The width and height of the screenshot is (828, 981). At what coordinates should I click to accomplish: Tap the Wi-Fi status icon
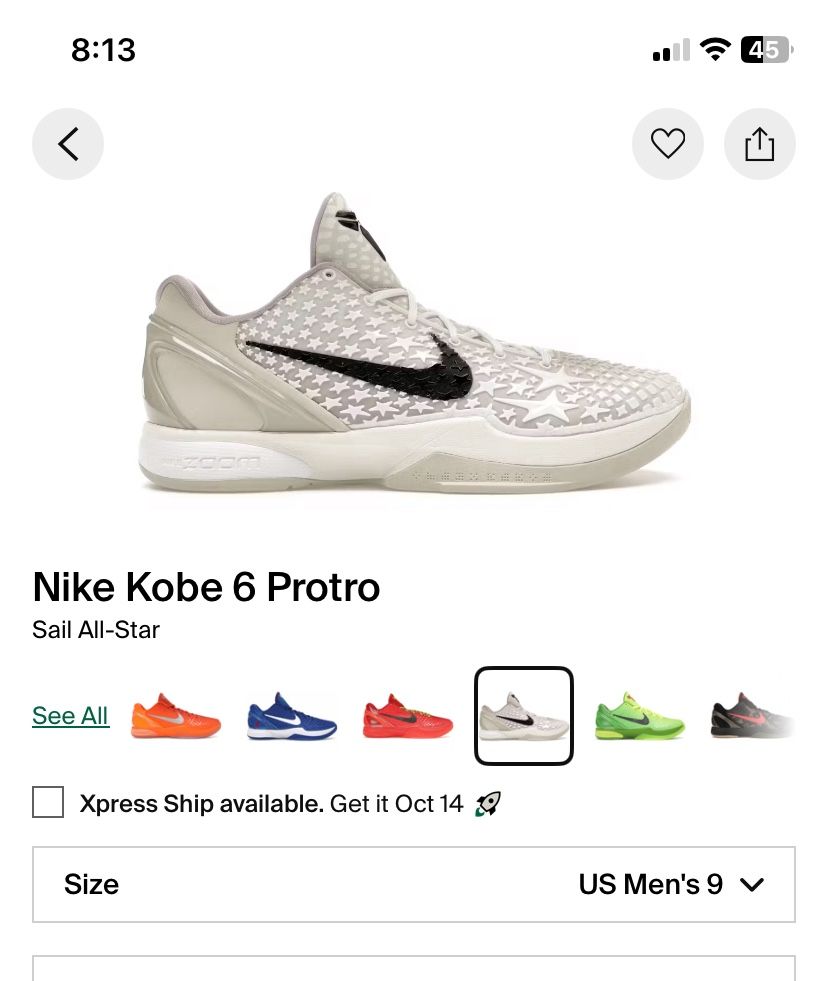(x=715, y=50)
